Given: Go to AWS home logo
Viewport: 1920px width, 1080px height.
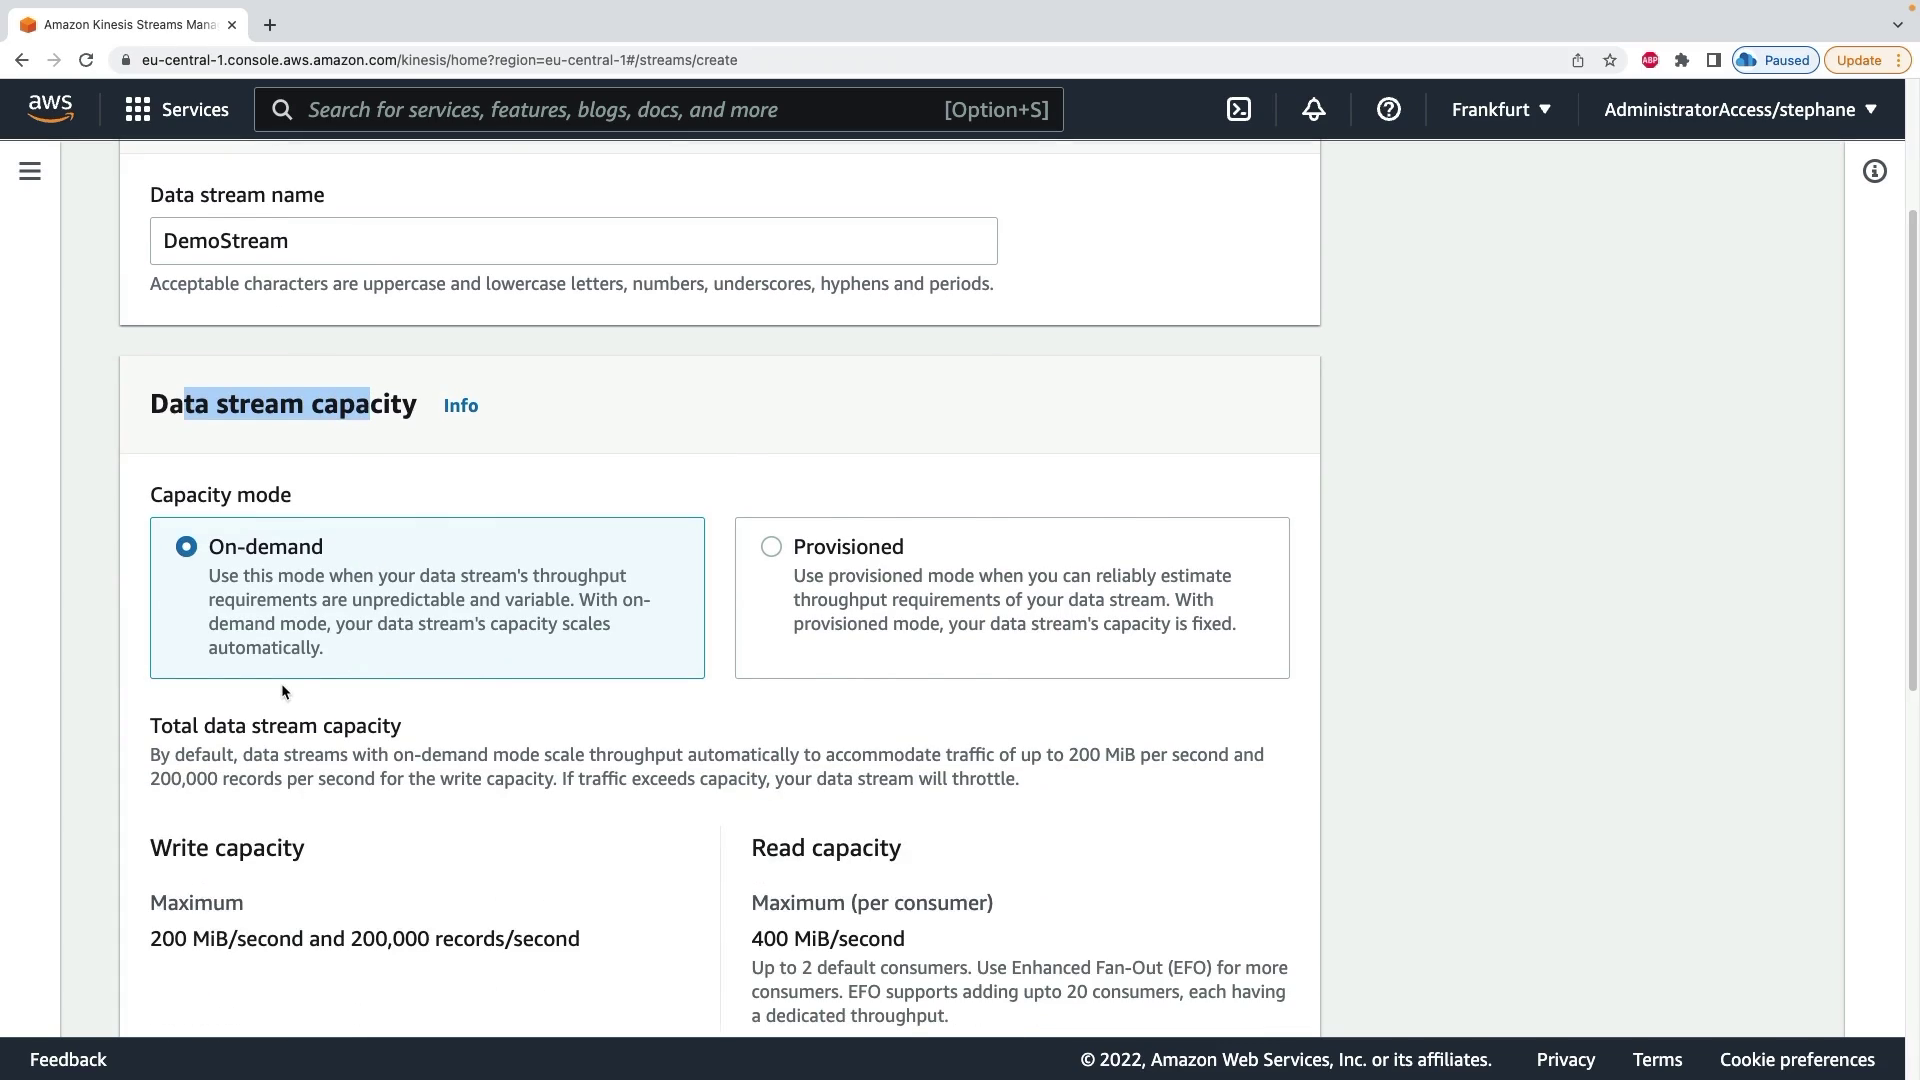Looking at the screenshot, I should point(50,109).
